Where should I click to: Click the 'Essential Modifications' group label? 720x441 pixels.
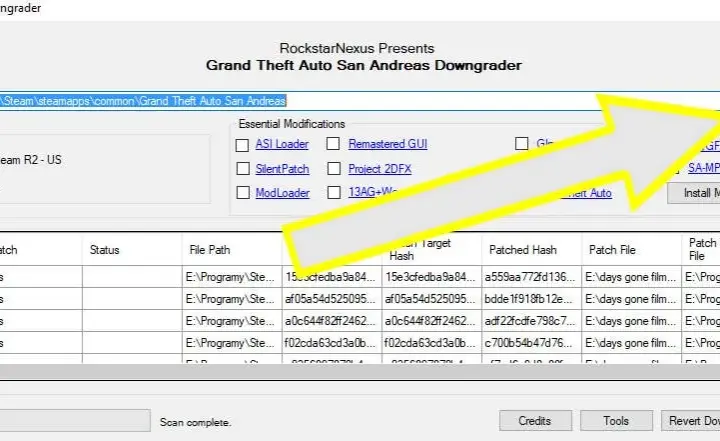click(292, 124)
